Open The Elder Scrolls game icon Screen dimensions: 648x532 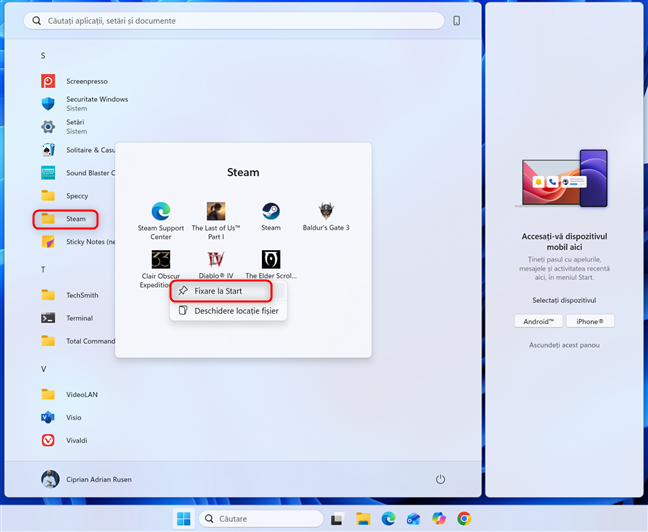(271, 261)
